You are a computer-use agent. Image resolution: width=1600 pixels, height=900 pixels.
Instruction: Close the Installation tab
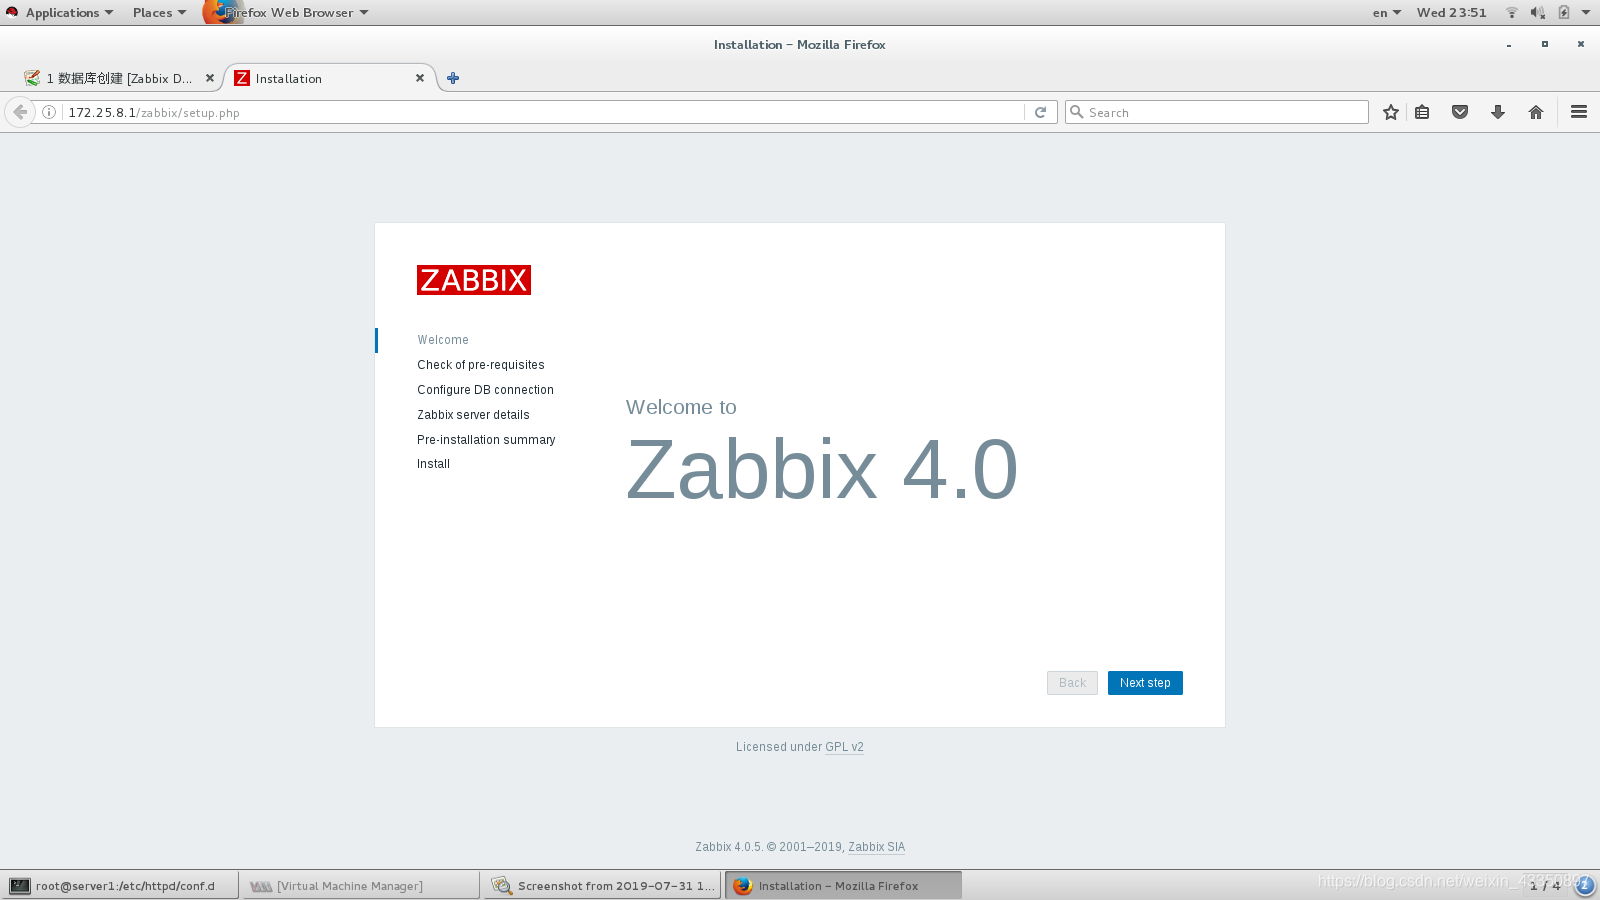click(x=420, y=78)
